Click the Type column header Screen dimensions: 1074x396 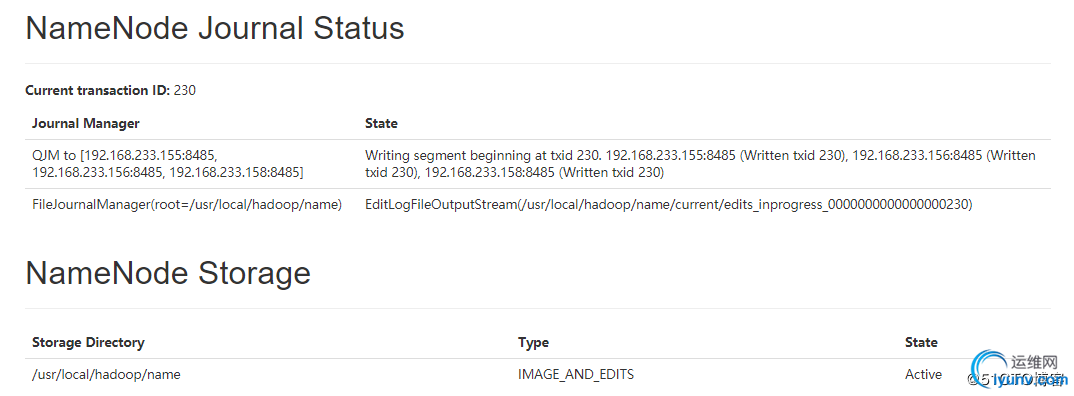534,343
